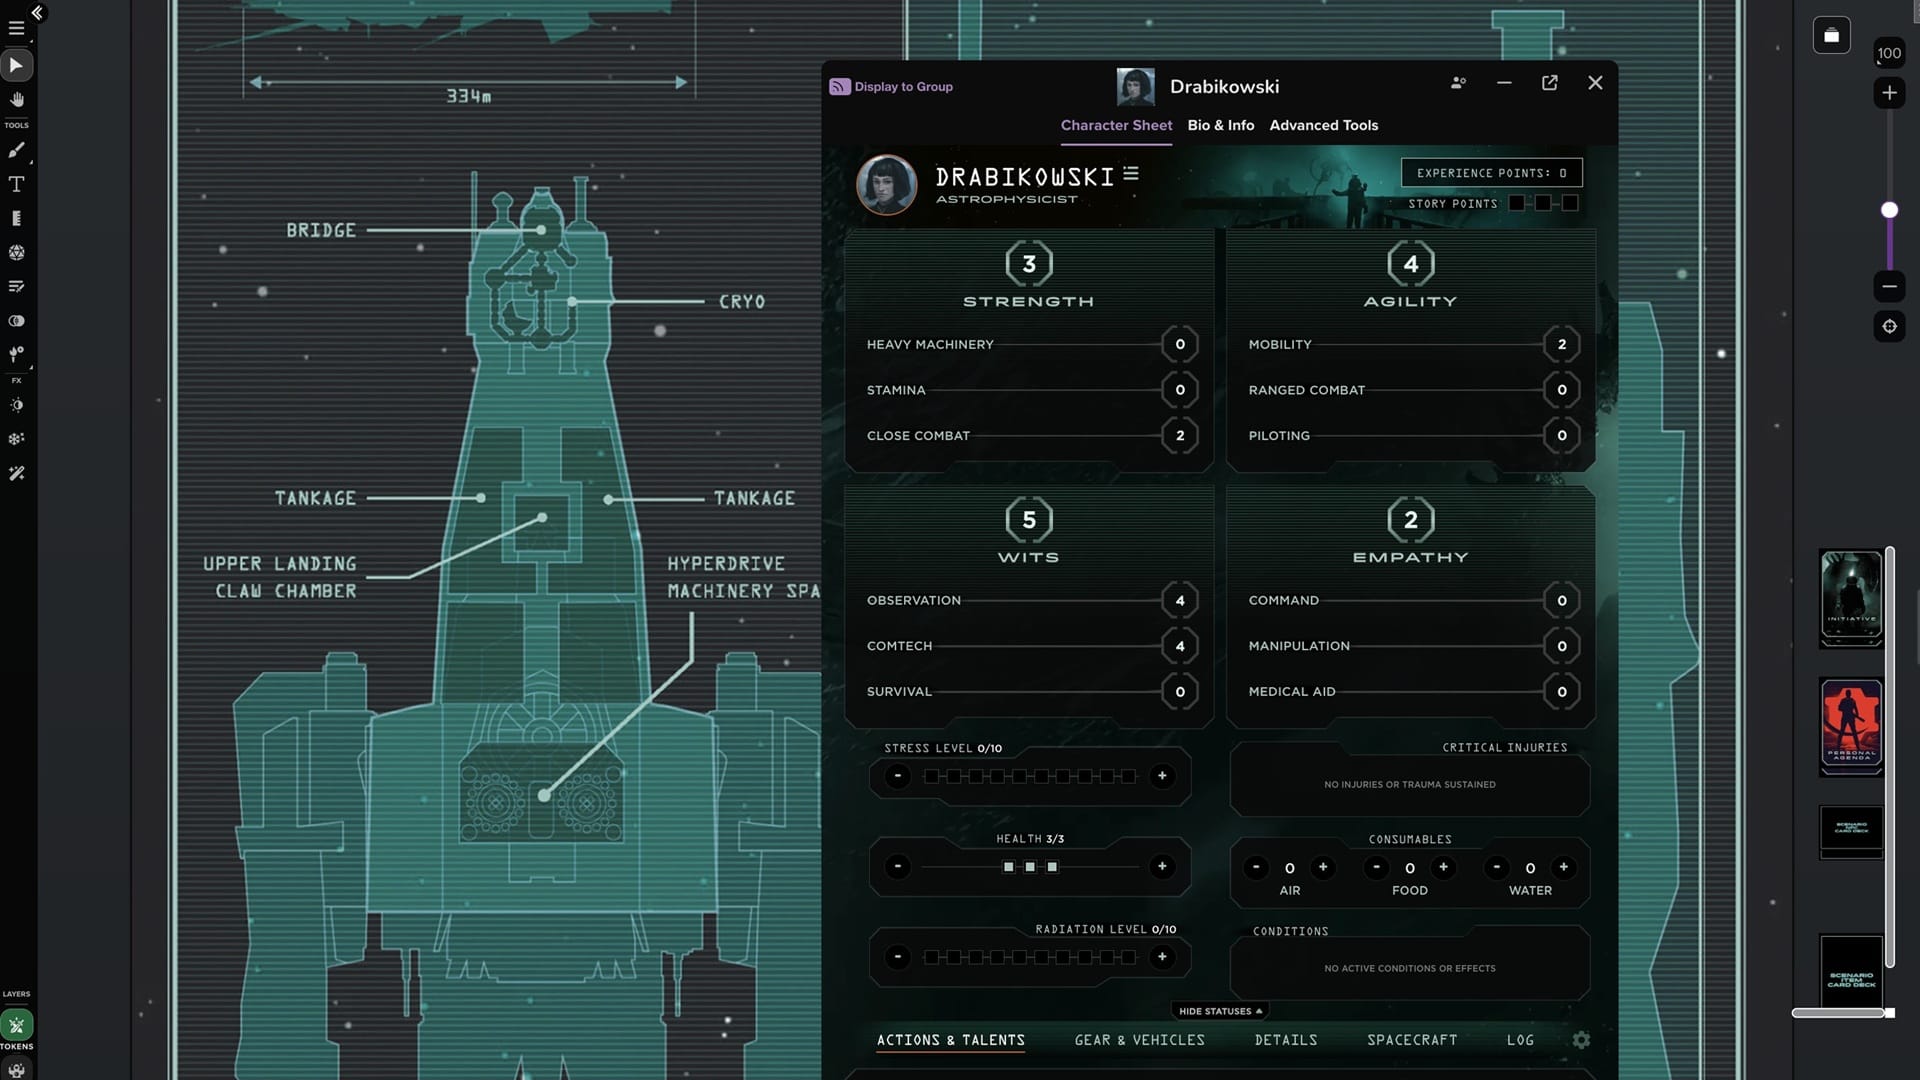Select the brush drawing tool
The height and width of the screenshot is (1080, 1920).
point(17,150)
